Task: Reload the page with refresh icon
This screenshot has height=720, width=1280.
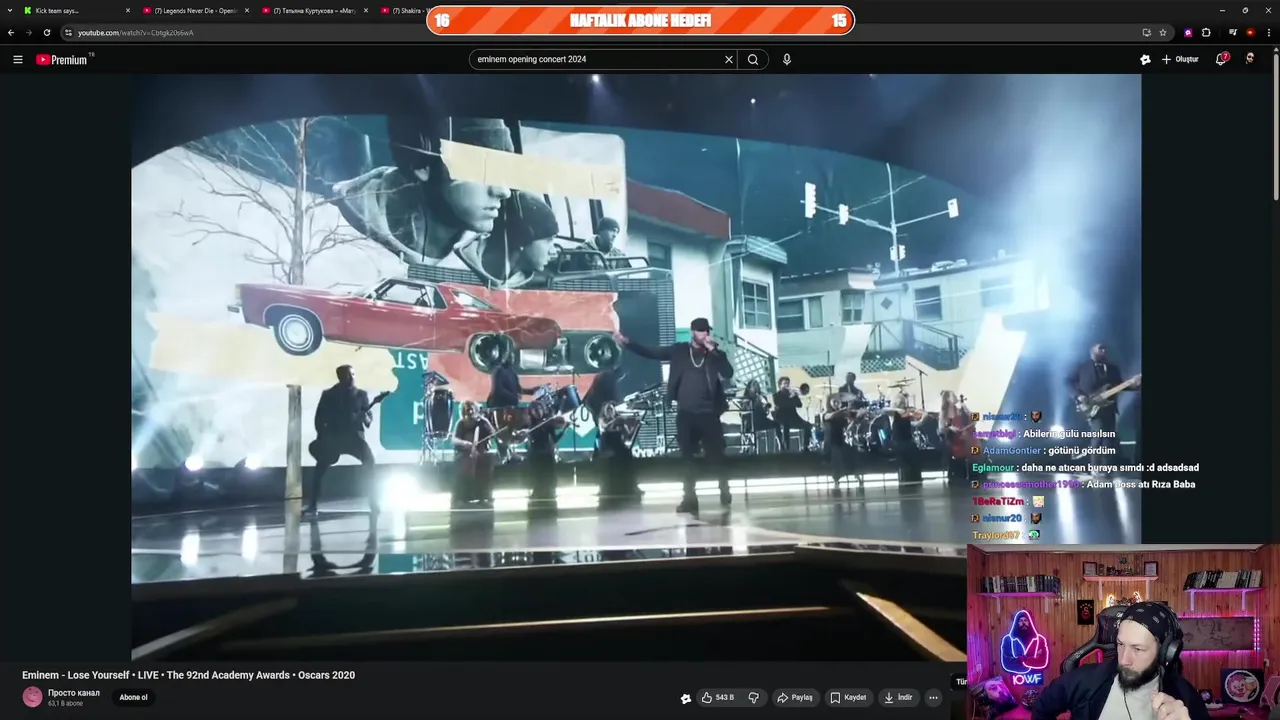Action: pyautogui.click(x=46, y=32)
